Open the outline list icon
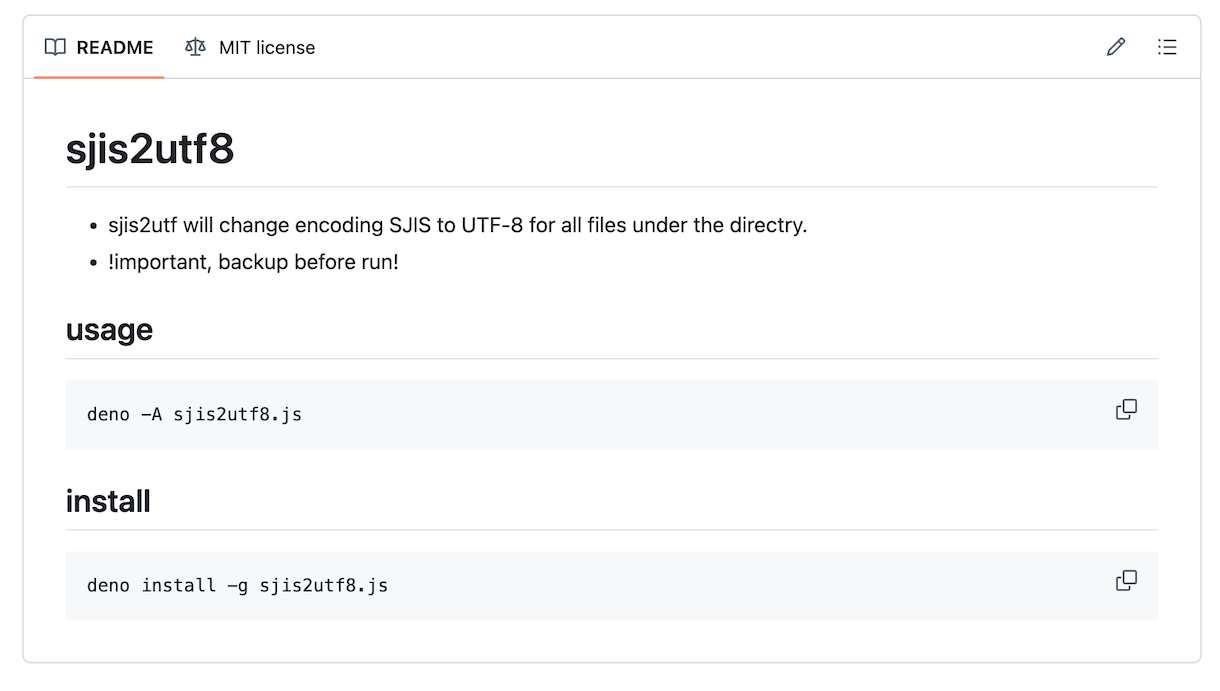Image resolution: width=1220 pixels, height=691 pixels. [1167, 47]
